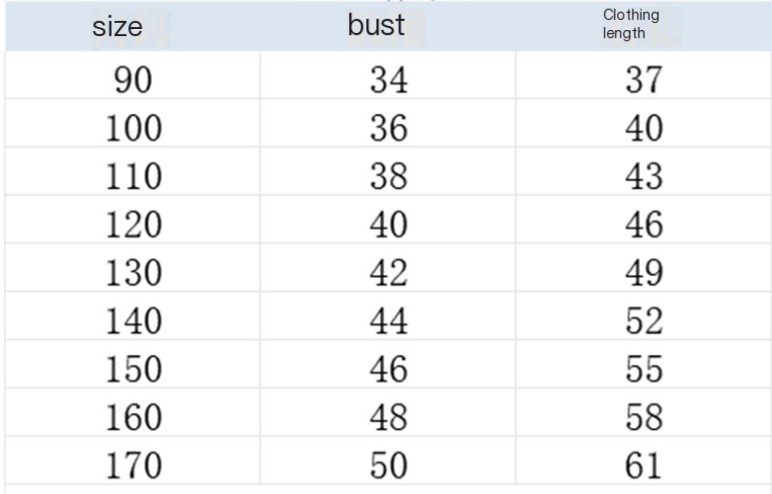The width and height of the screenshot is (772, 494).
Task: Click bust value 44
Action: tap(389, 321)
